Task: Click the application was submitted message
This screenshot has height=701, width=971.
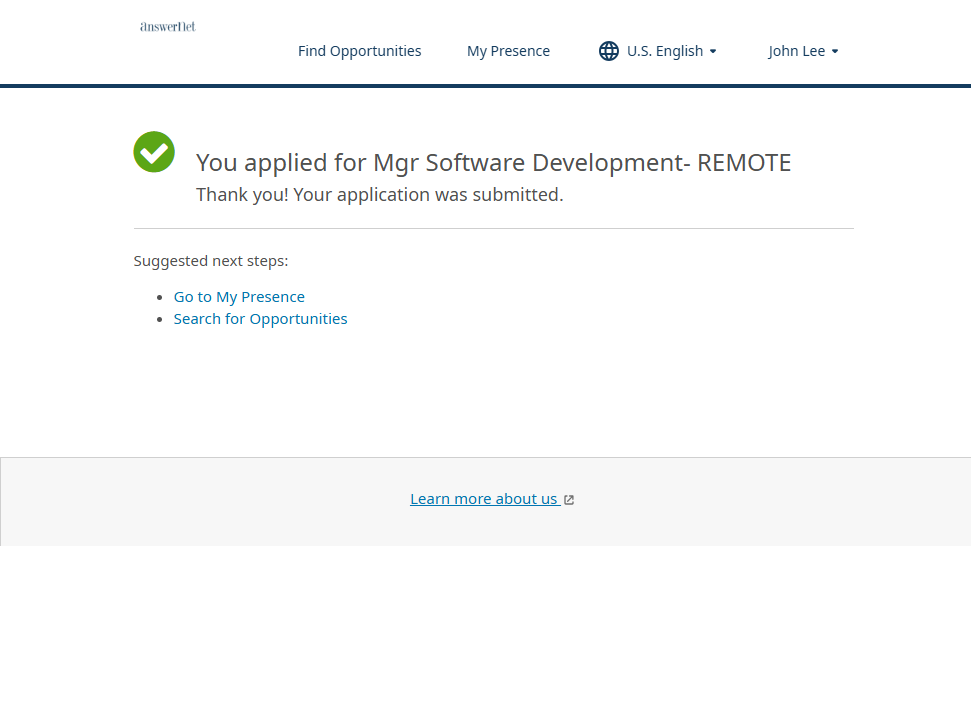Action: point(379,195)
